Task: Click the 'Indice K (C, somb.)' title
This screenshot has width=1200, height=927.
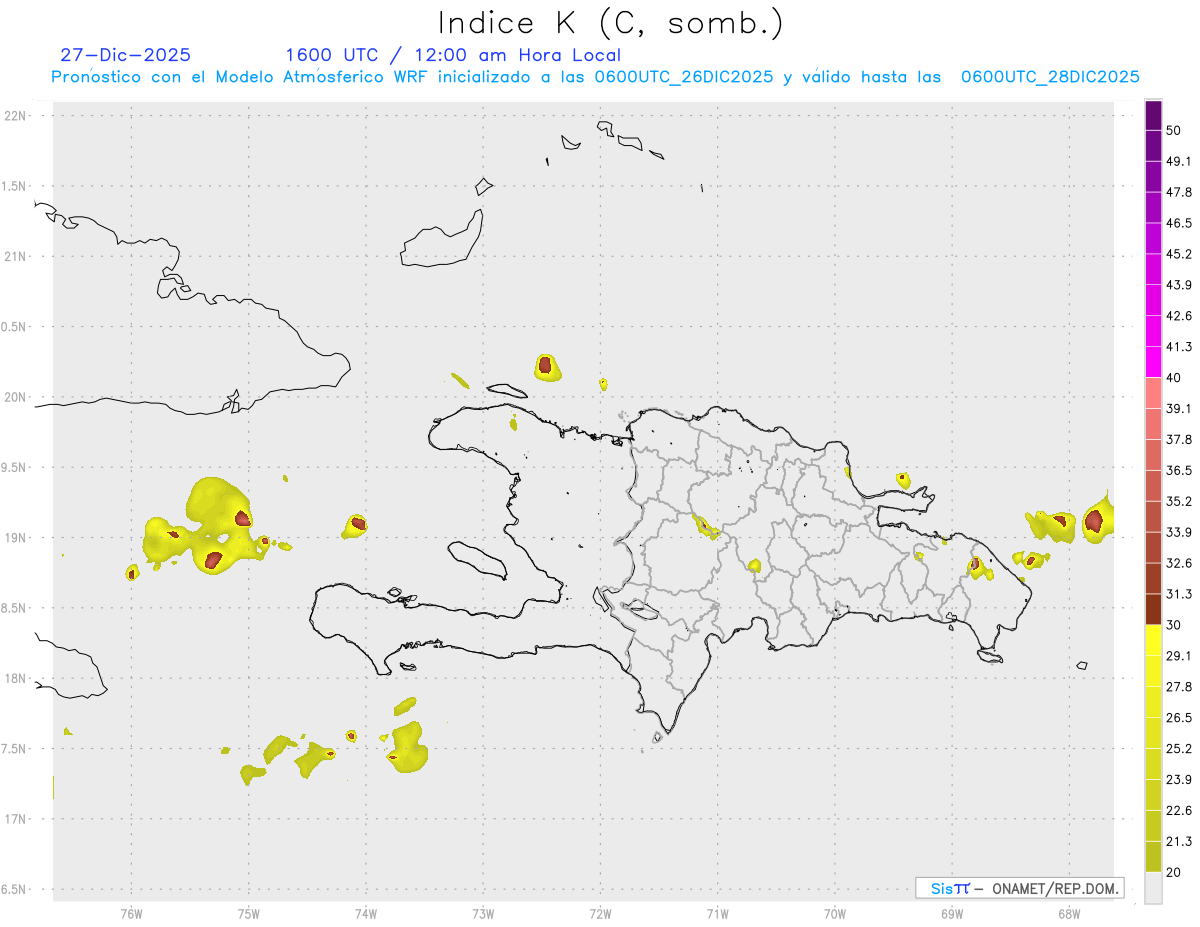Action: coord(611,22)
